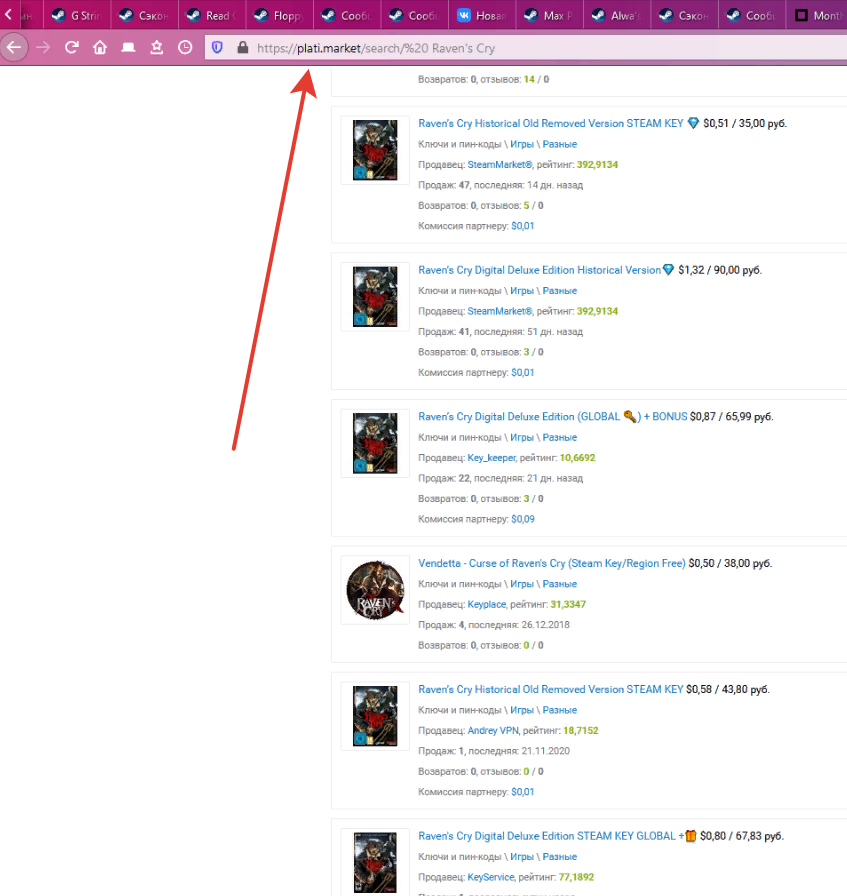The image size is (847, 896).
Task: Click diamond icon beside Deluxe Historical Version title
Action: click(x=668, y=270)
